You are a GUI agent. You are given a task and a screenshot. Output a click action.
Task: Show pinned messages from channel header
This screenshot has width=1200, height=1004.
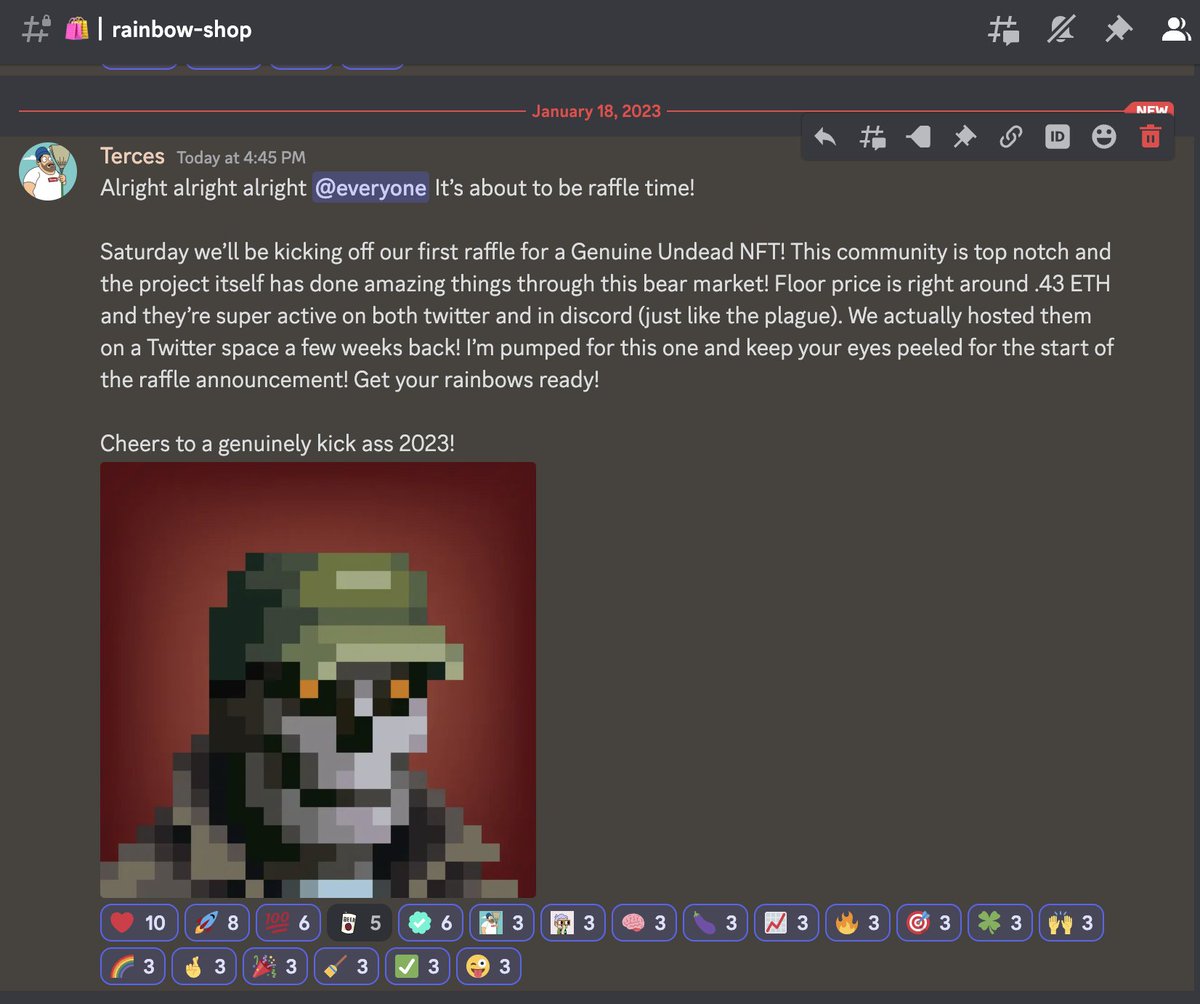pos(1117,31)
